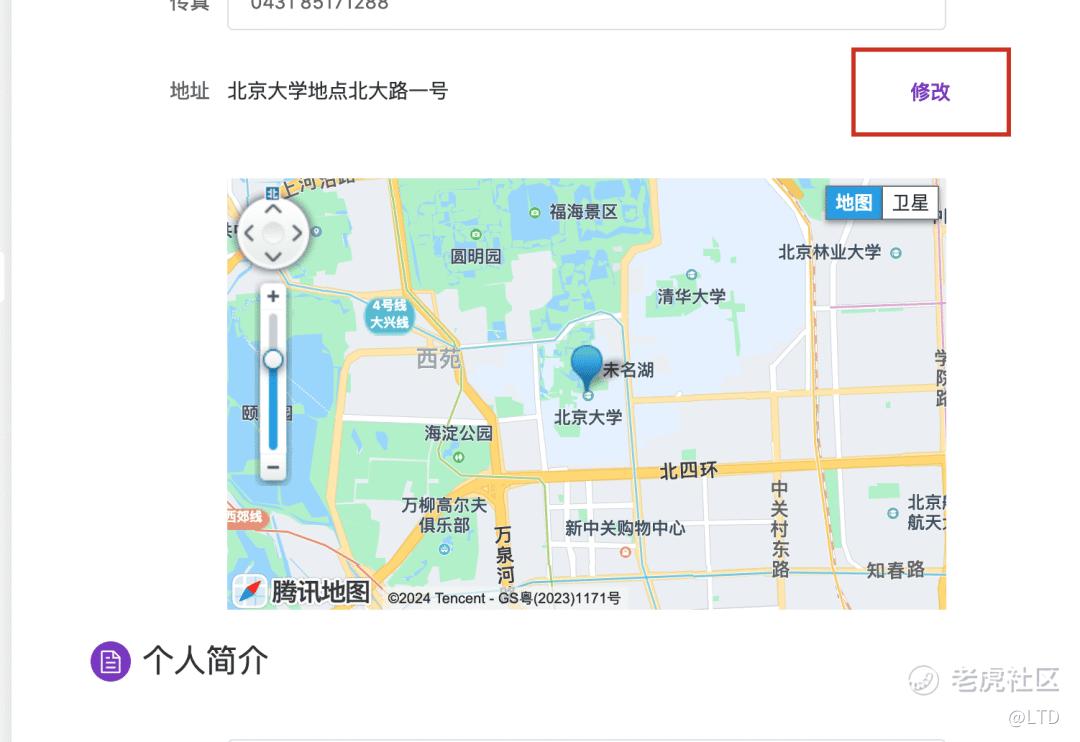
Task: Click the 腾讯地图 logo
Action: click(303, 591)
